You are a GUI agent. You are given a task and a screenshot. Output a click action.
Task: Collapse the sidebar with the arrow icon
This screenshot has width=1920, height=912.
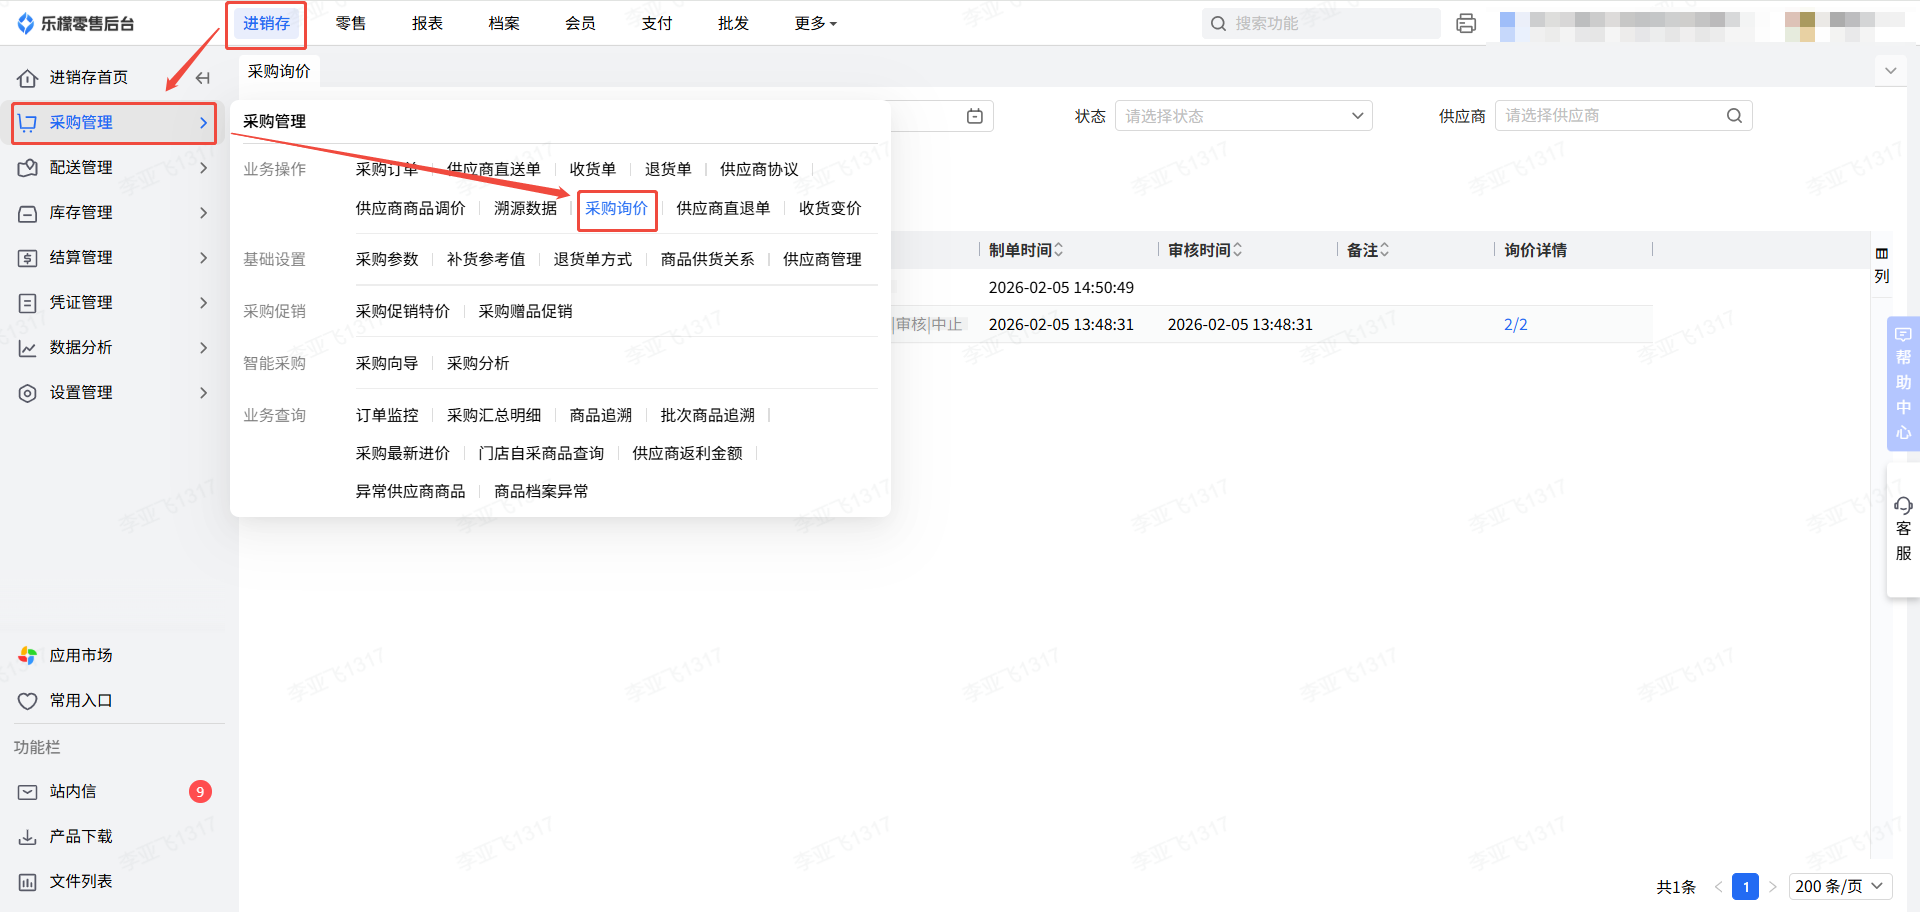point(203,78)
